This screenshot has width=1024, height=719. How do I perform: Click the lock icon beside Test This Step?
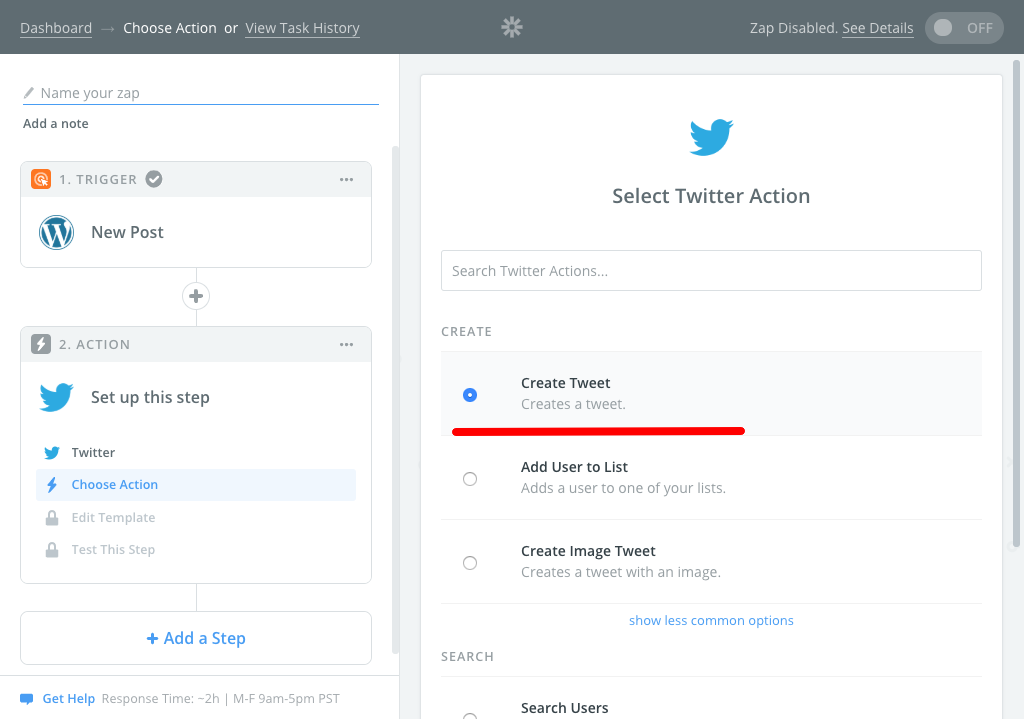(x=52, y=550)
